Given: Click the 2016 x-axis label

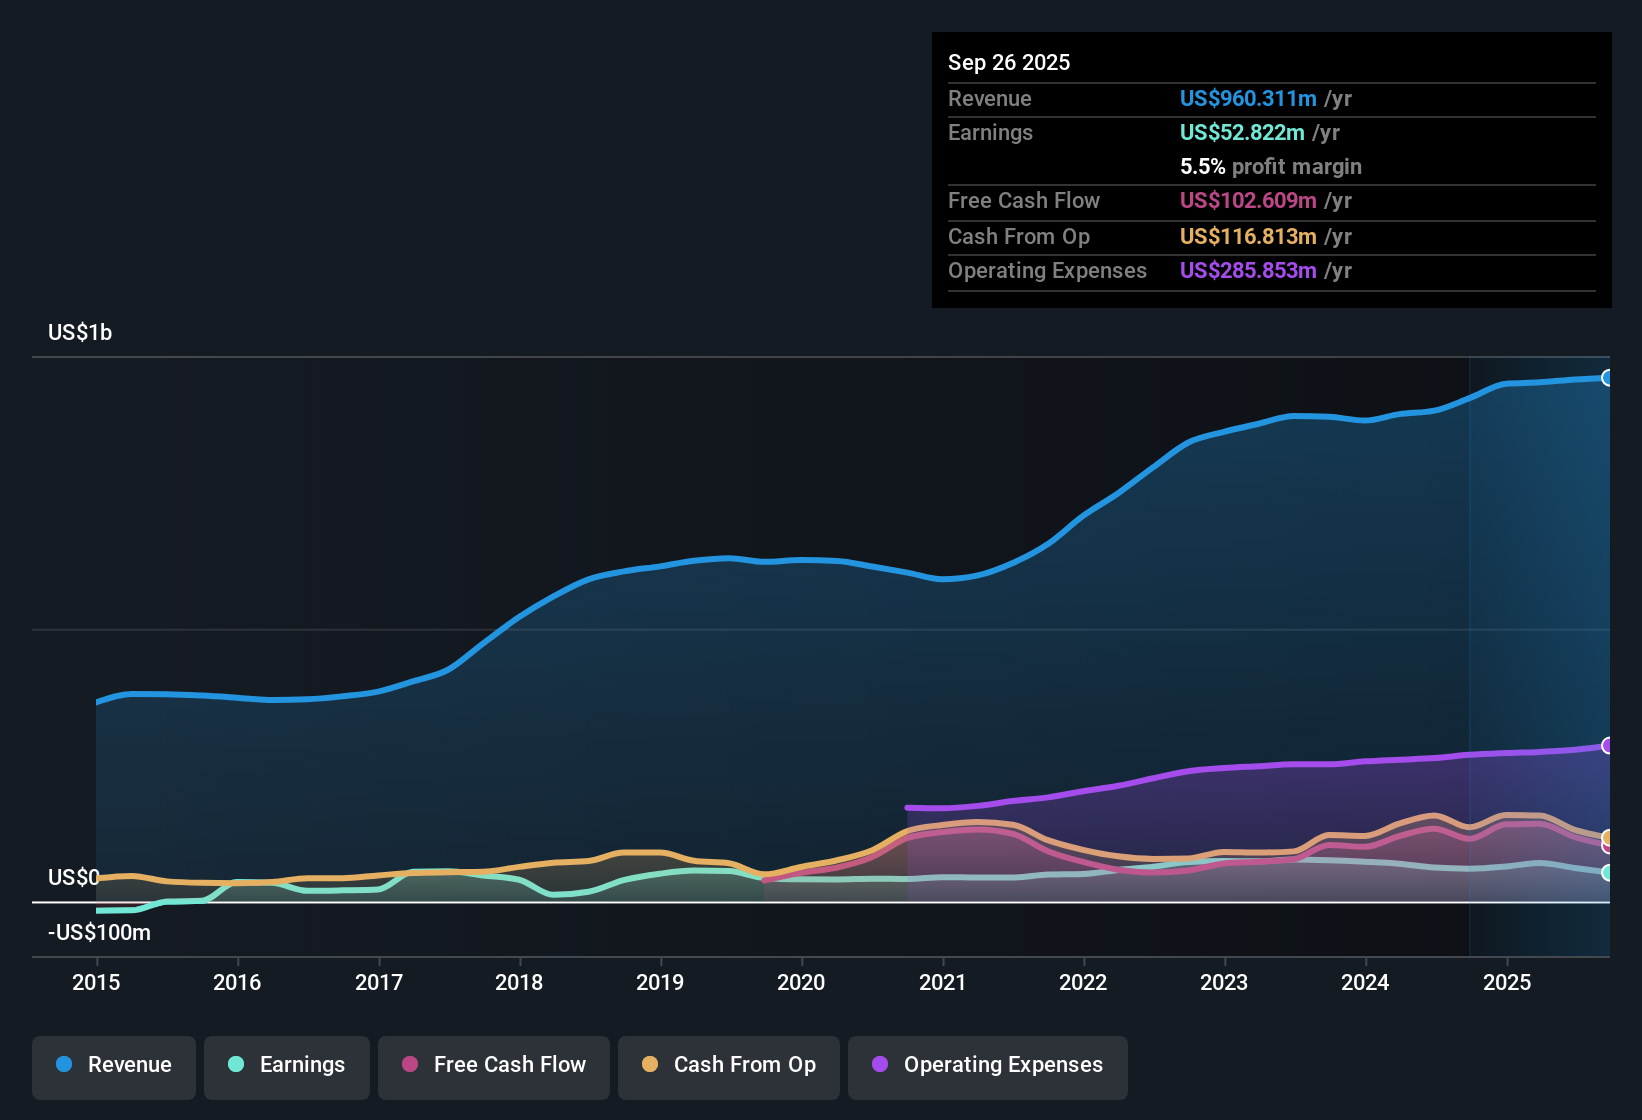Looking at the screenshot, I should coord(237,983).
